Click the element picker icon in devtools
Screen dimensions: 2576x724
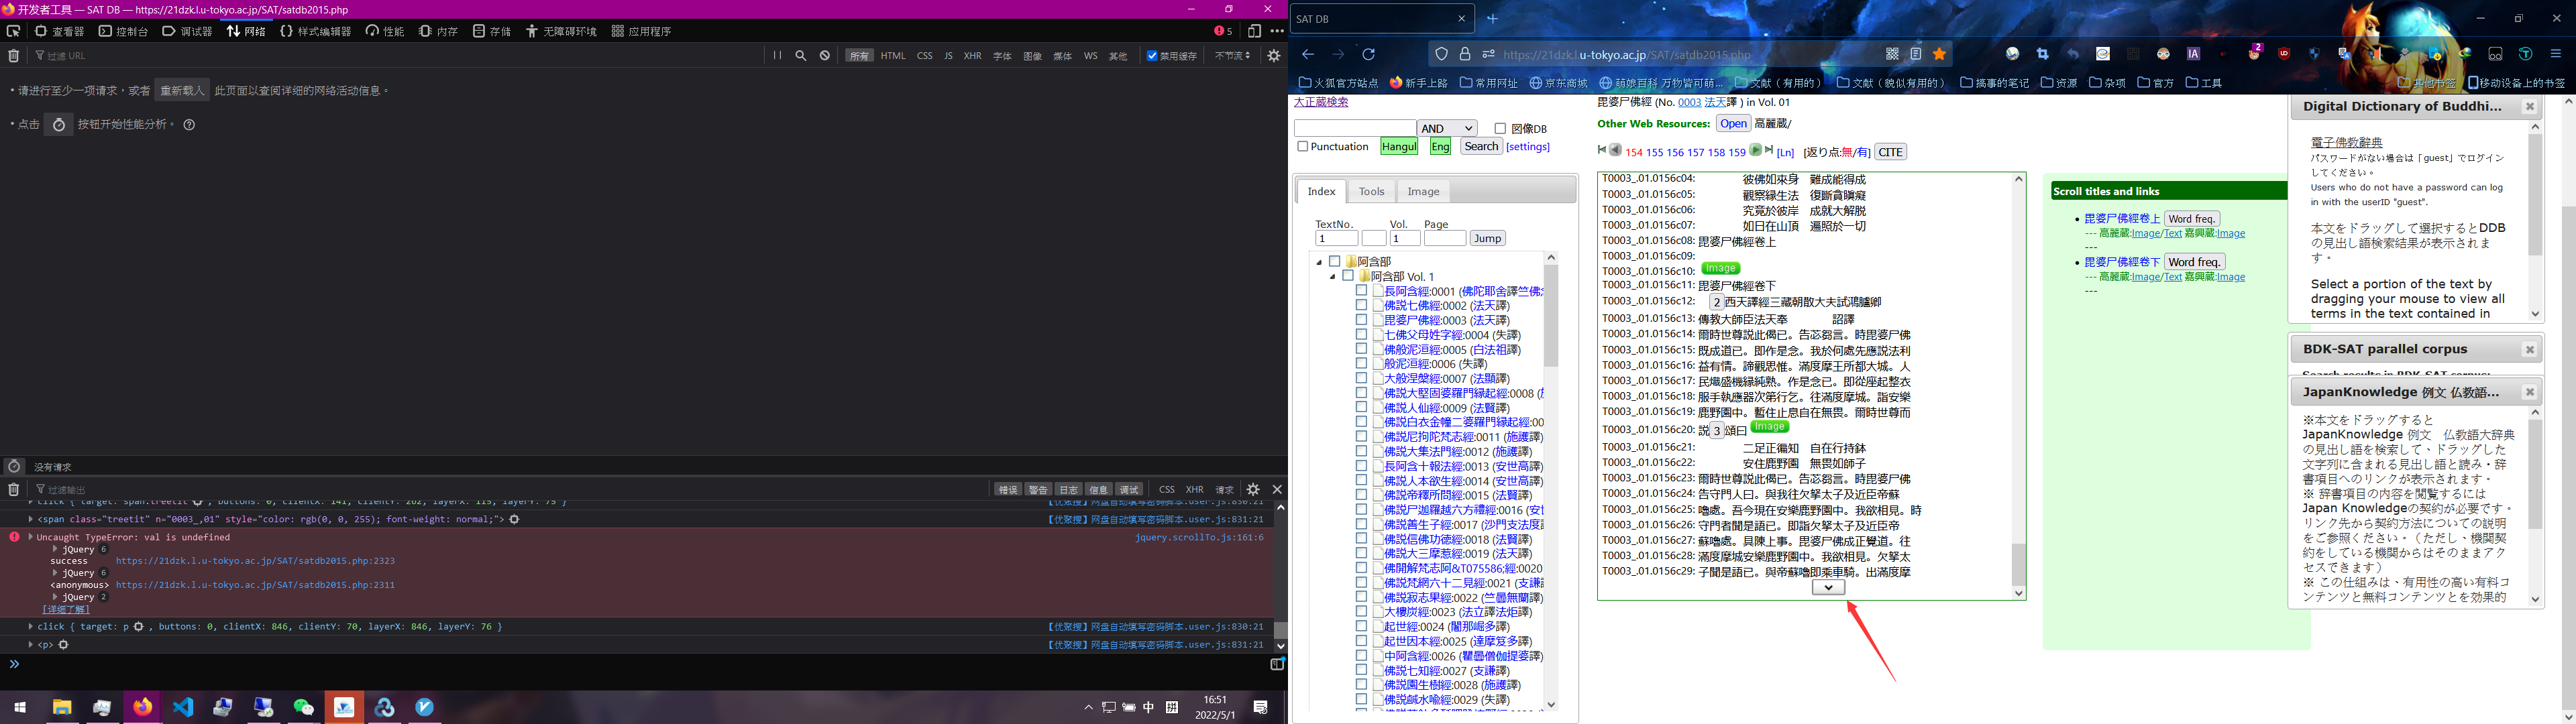13,31
